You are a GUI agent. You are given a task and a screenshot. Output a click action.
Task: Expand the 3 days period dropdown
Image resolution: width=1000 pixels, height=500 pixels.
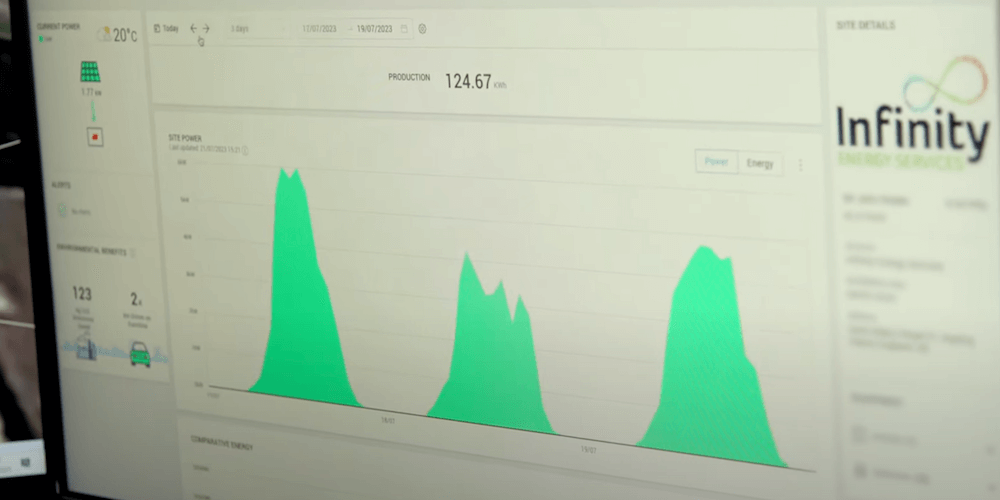[x=256, y=29]
